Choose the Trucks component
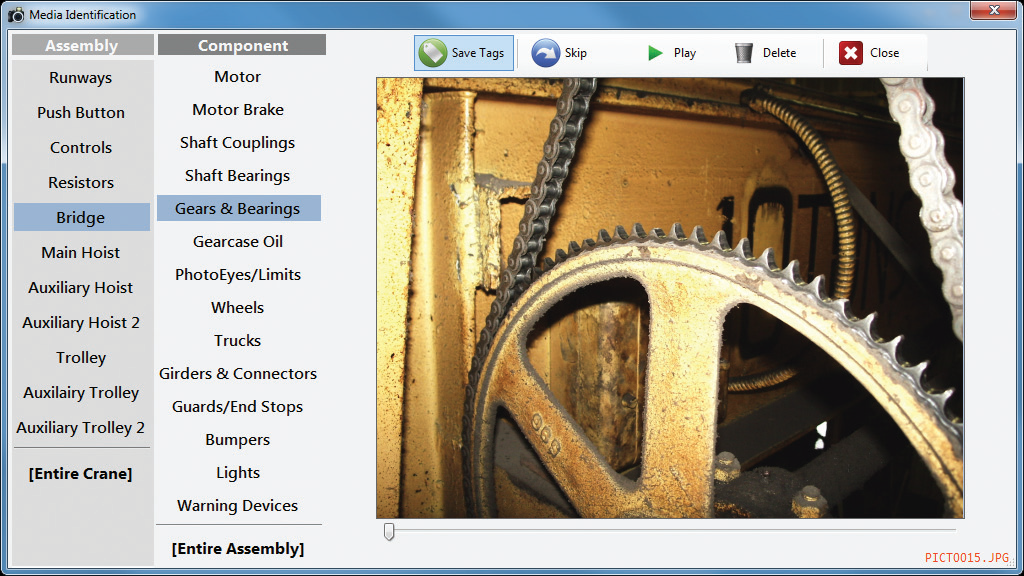 (238, 340)
